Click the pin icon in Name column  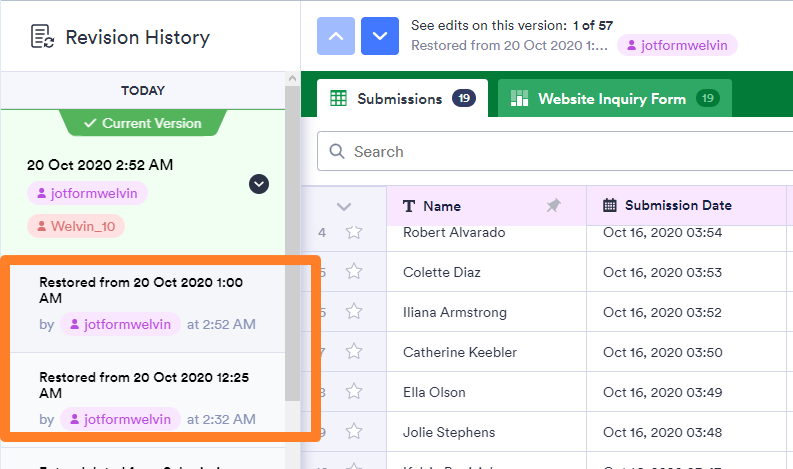click(553, 206)
